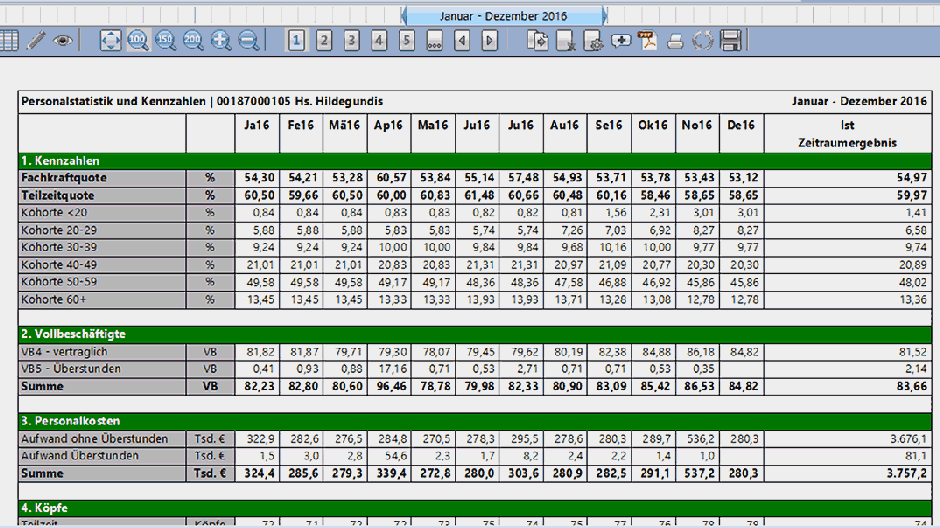This screenshot has height=528, width=940.
Task: Set zoom to 150 percent
Action: [x=165, y=41]
